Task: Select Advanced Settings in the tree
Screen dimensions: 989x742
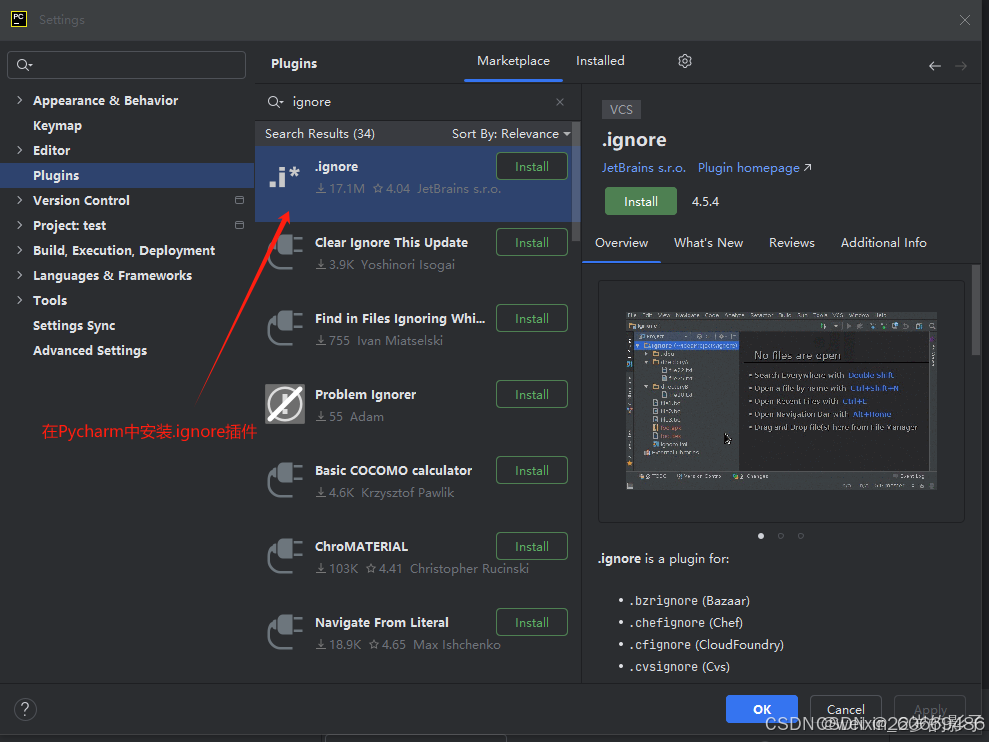Action: (90, 350)
